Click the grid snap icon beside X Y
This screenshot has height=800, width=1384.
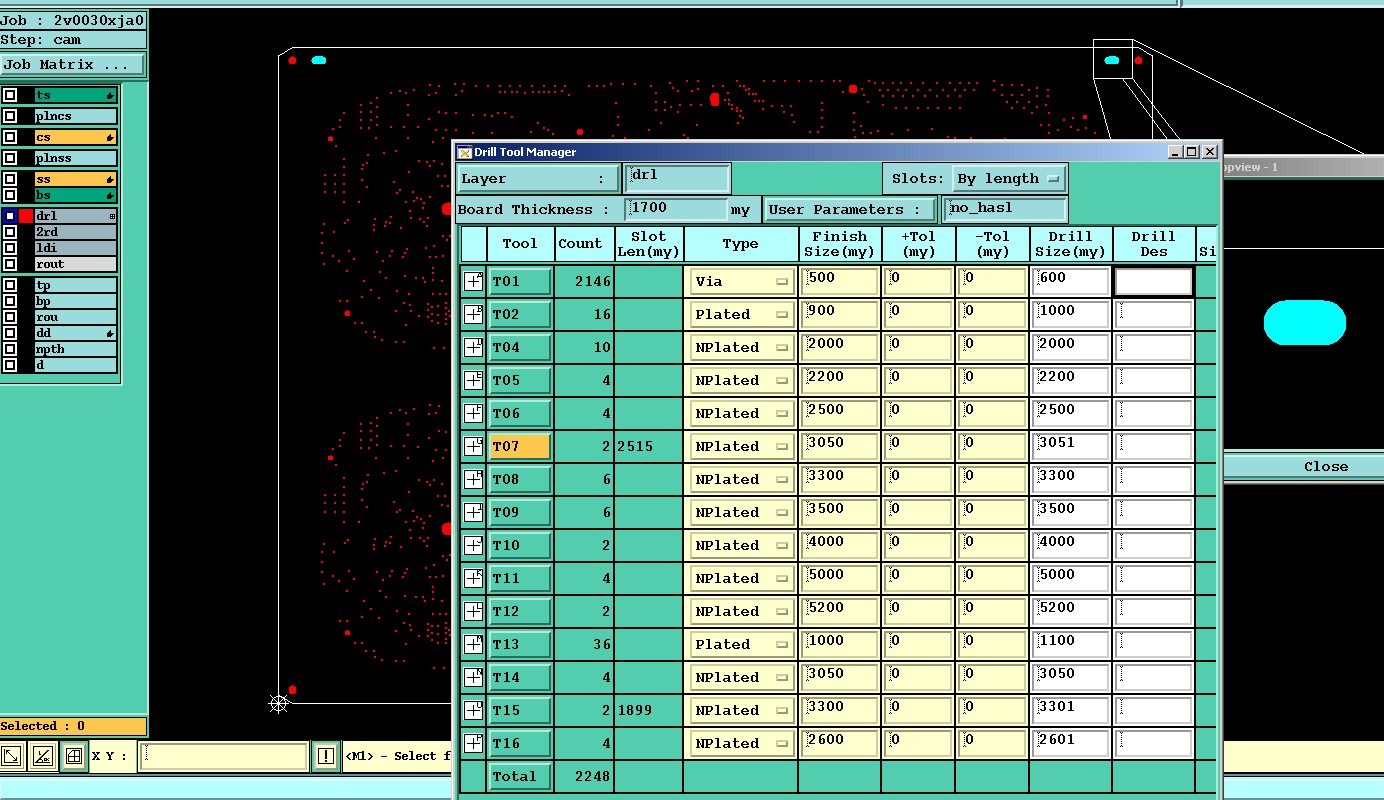click(x=73, y=756)
